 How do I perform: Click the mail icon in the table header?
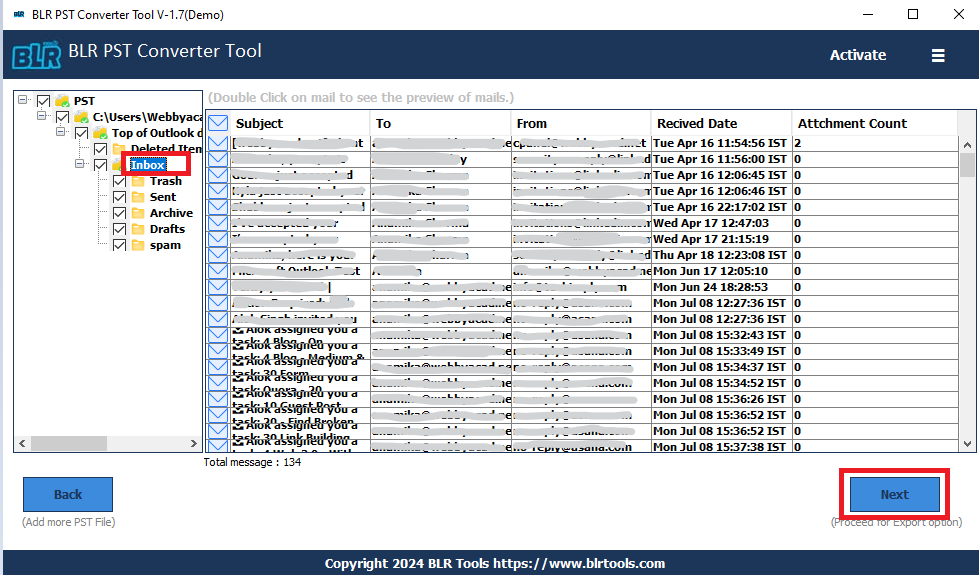coord(218,124)
